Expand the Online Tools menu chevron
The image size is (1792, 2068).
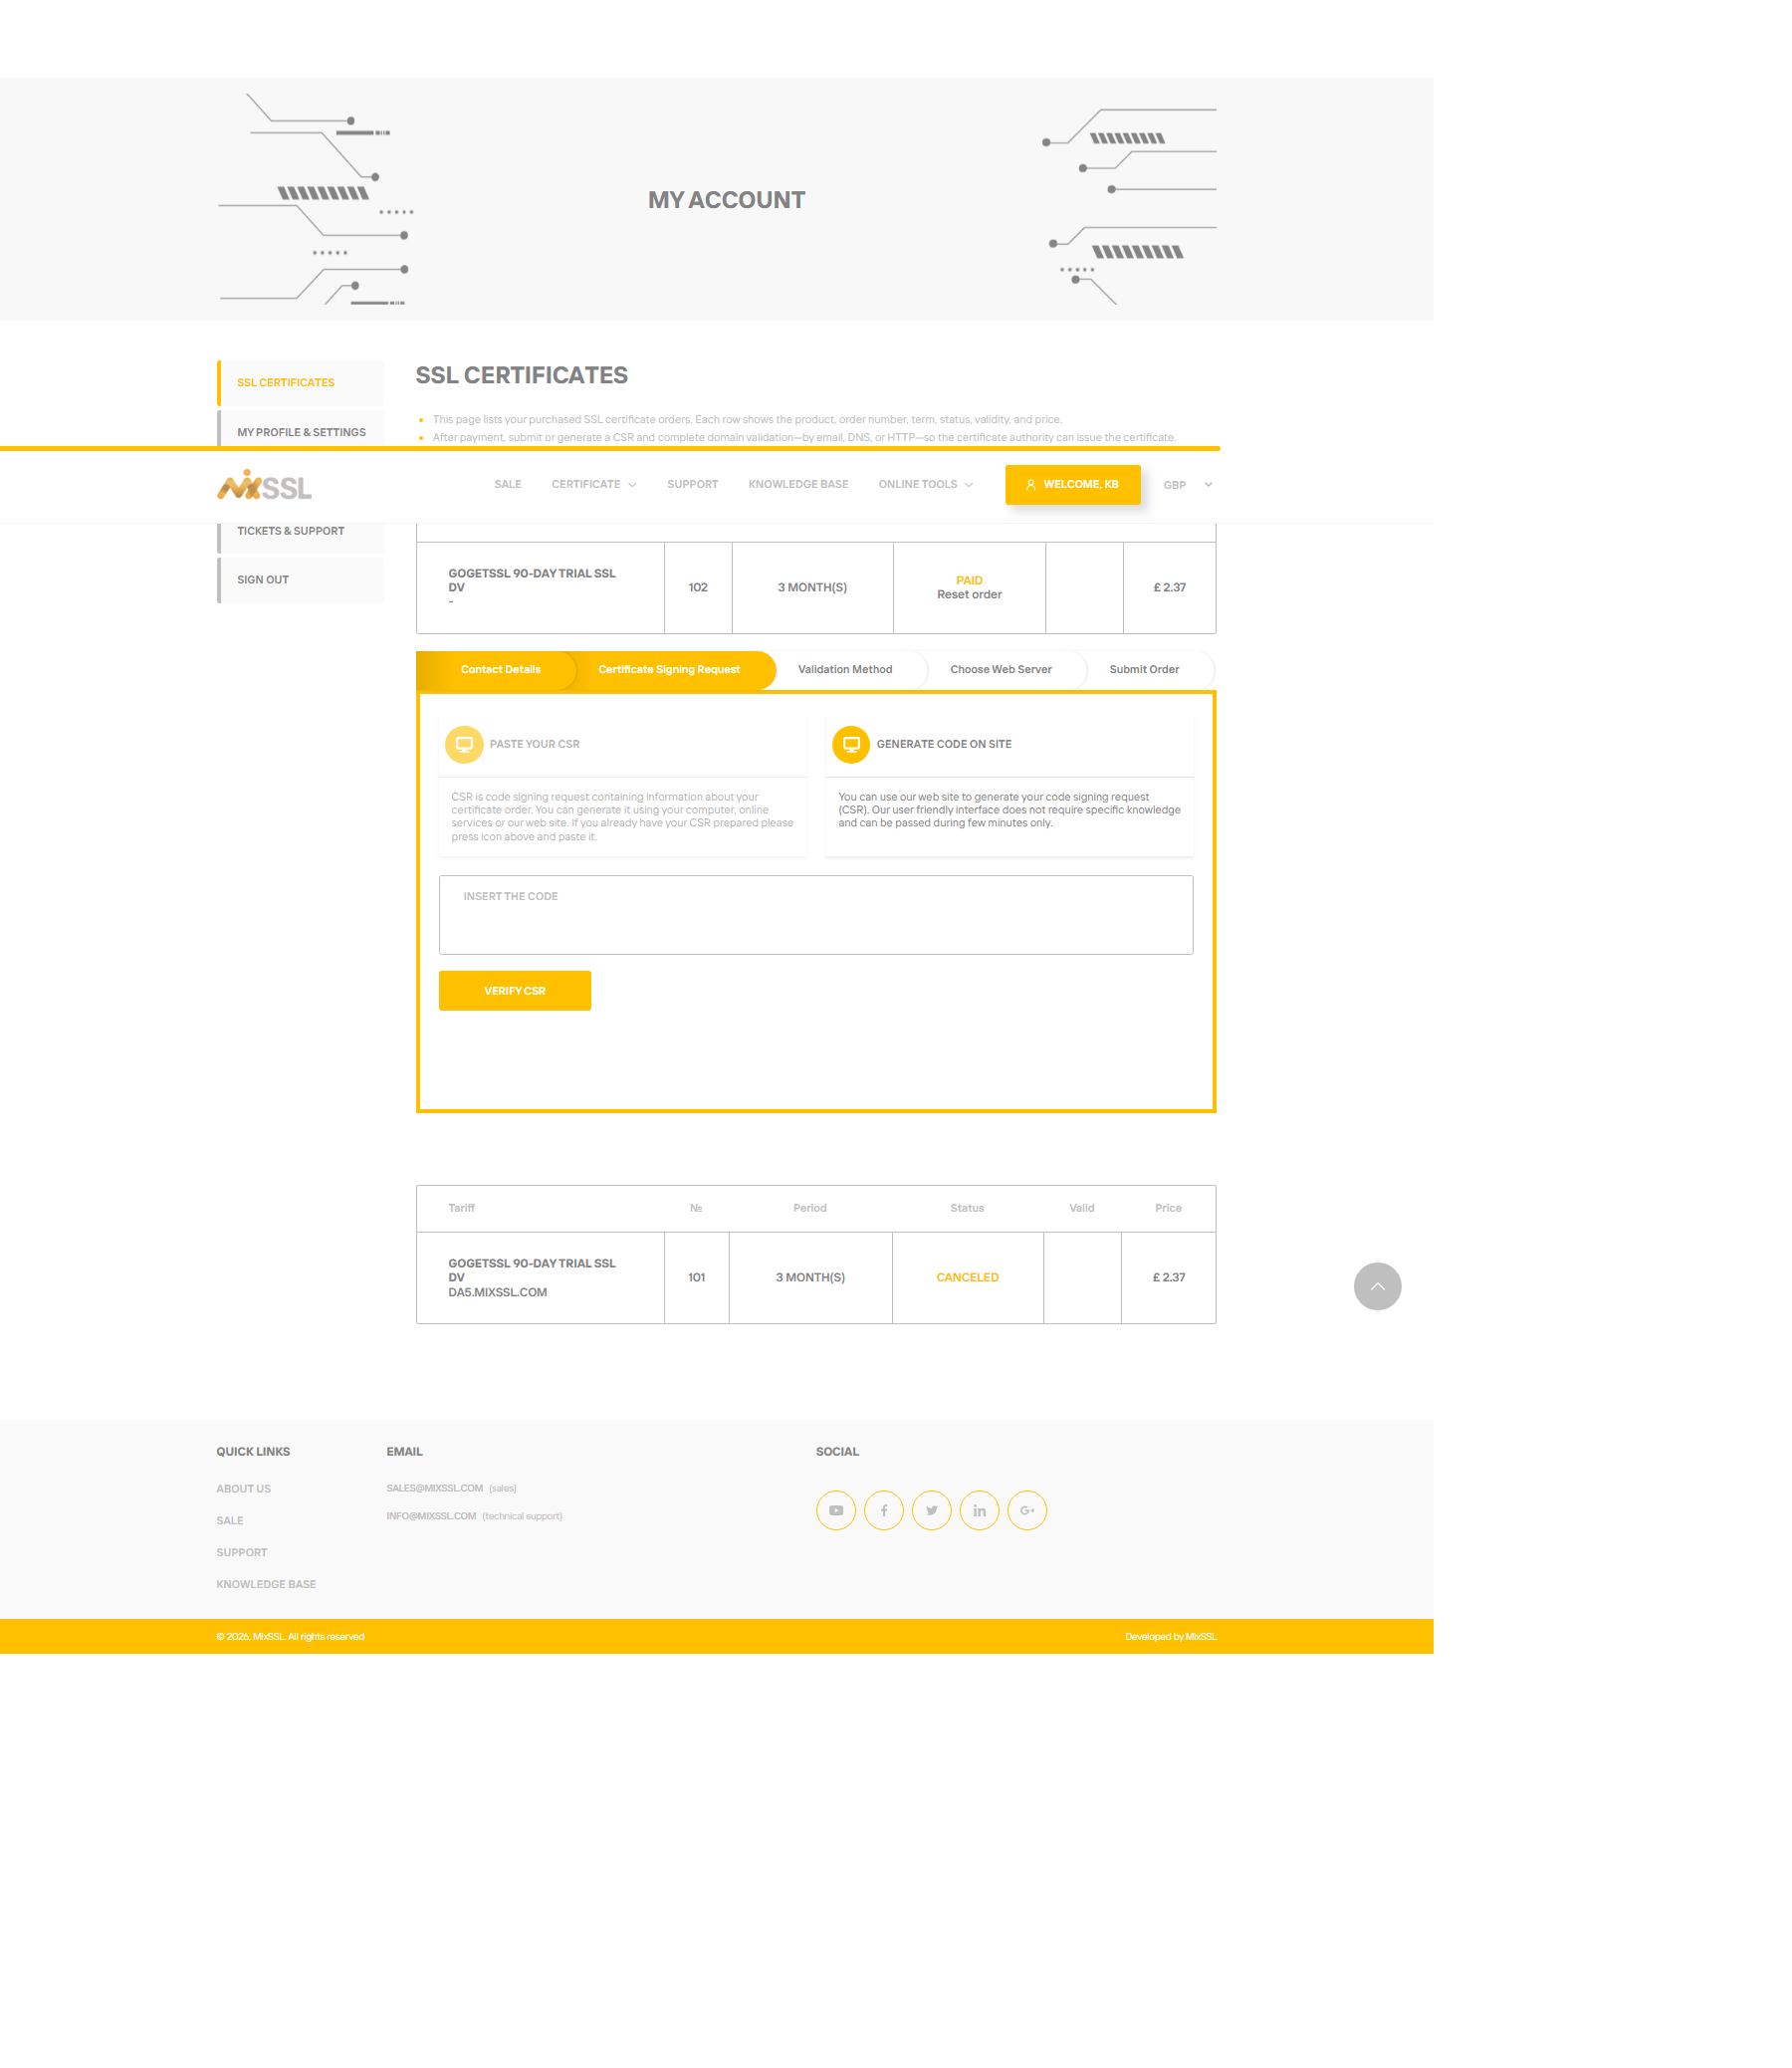pyautogui.click(x=968, y=485)
